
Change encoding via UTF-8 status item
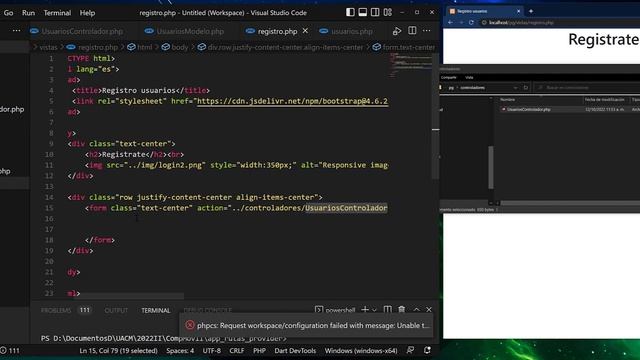[212, 351]
